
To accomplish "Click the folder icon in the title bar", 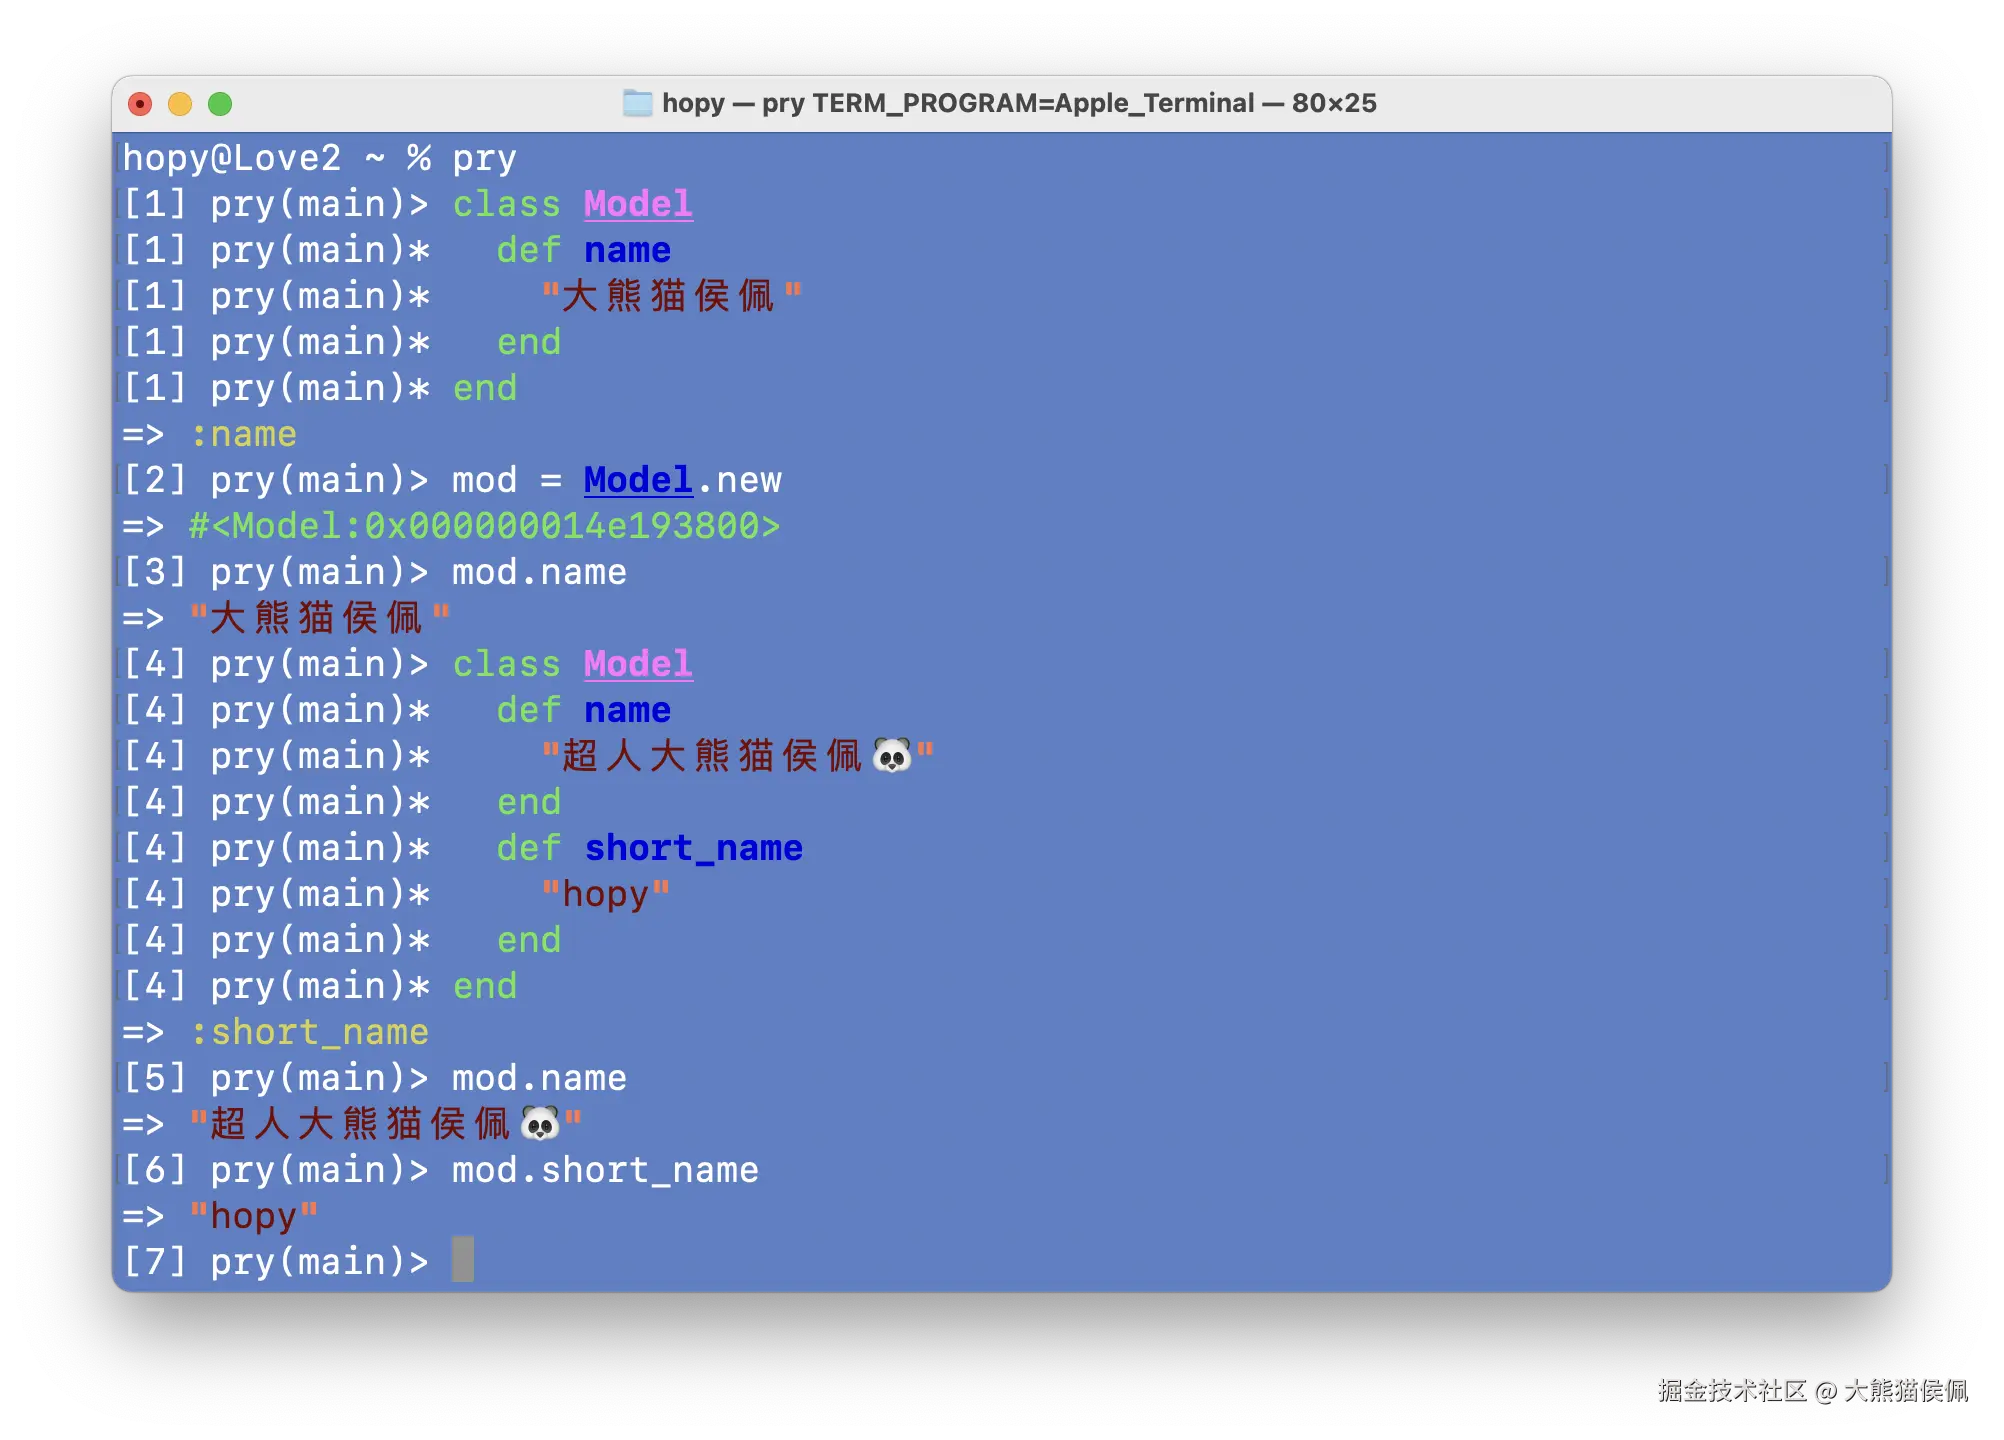I will point(637,103).
